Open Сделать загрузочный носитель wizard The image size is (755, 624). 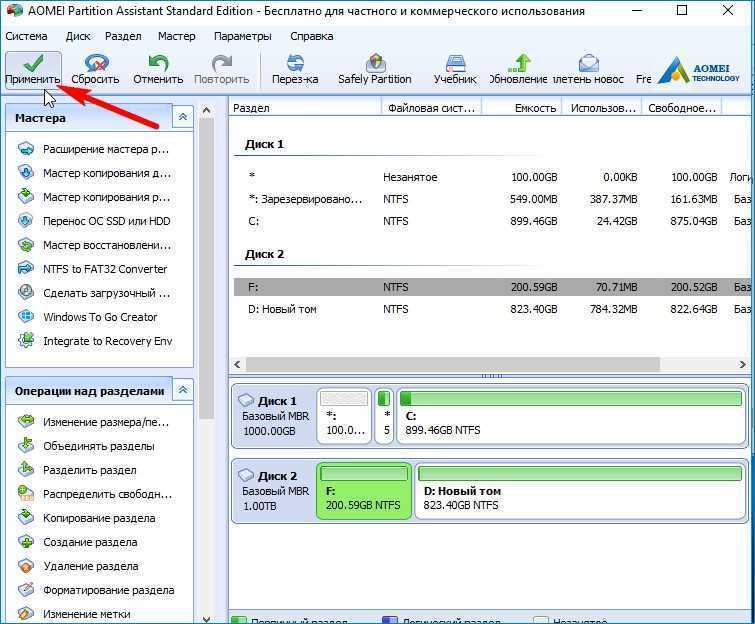pyautogui.click(x=93, y=293)
